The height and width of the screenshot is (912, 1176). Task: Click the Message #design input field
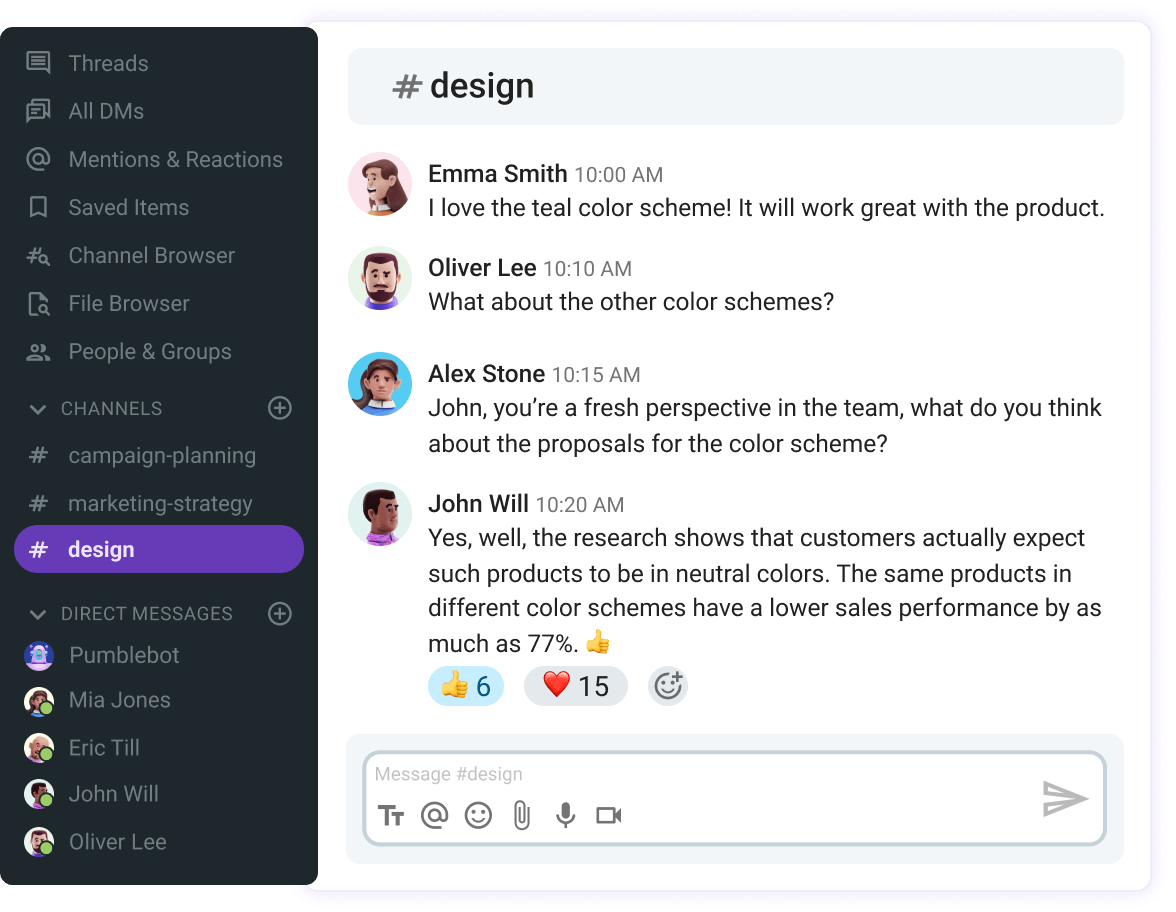700,775
